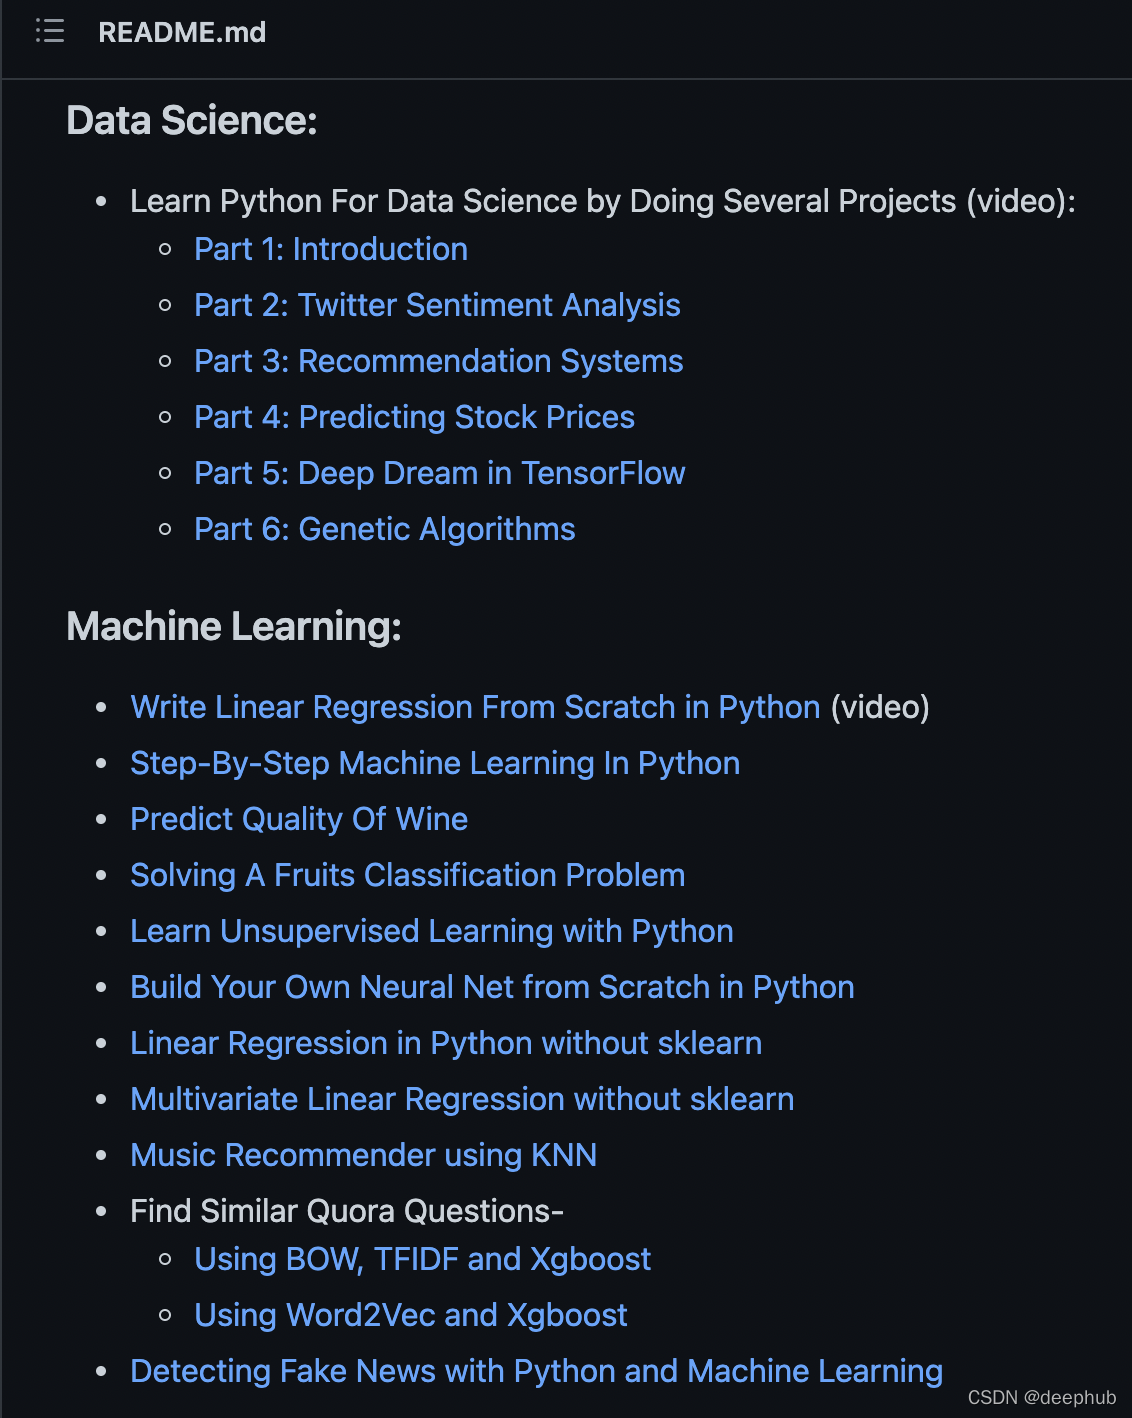Open Step-By-Step Machine Learning In Python link

pyautogui.click(x=435, y=763)
